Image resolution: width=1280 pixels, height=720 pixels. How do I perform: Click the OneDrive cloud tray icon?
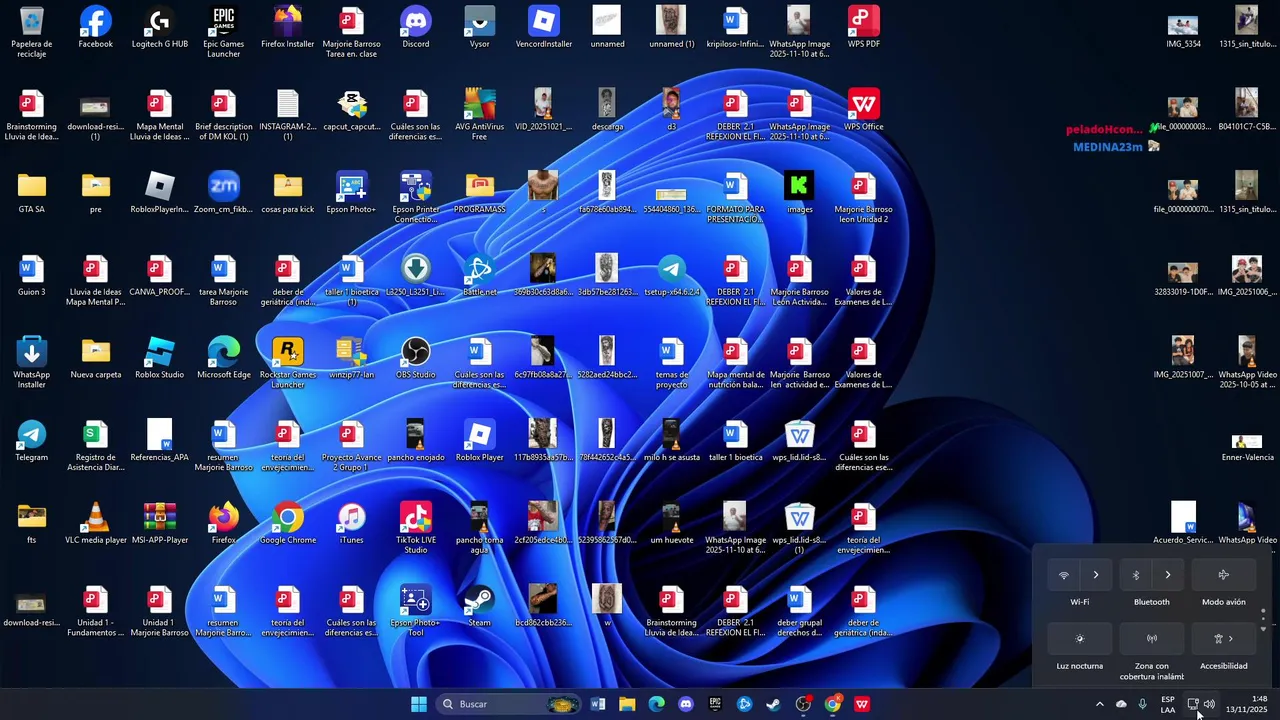pos(1121,704)
